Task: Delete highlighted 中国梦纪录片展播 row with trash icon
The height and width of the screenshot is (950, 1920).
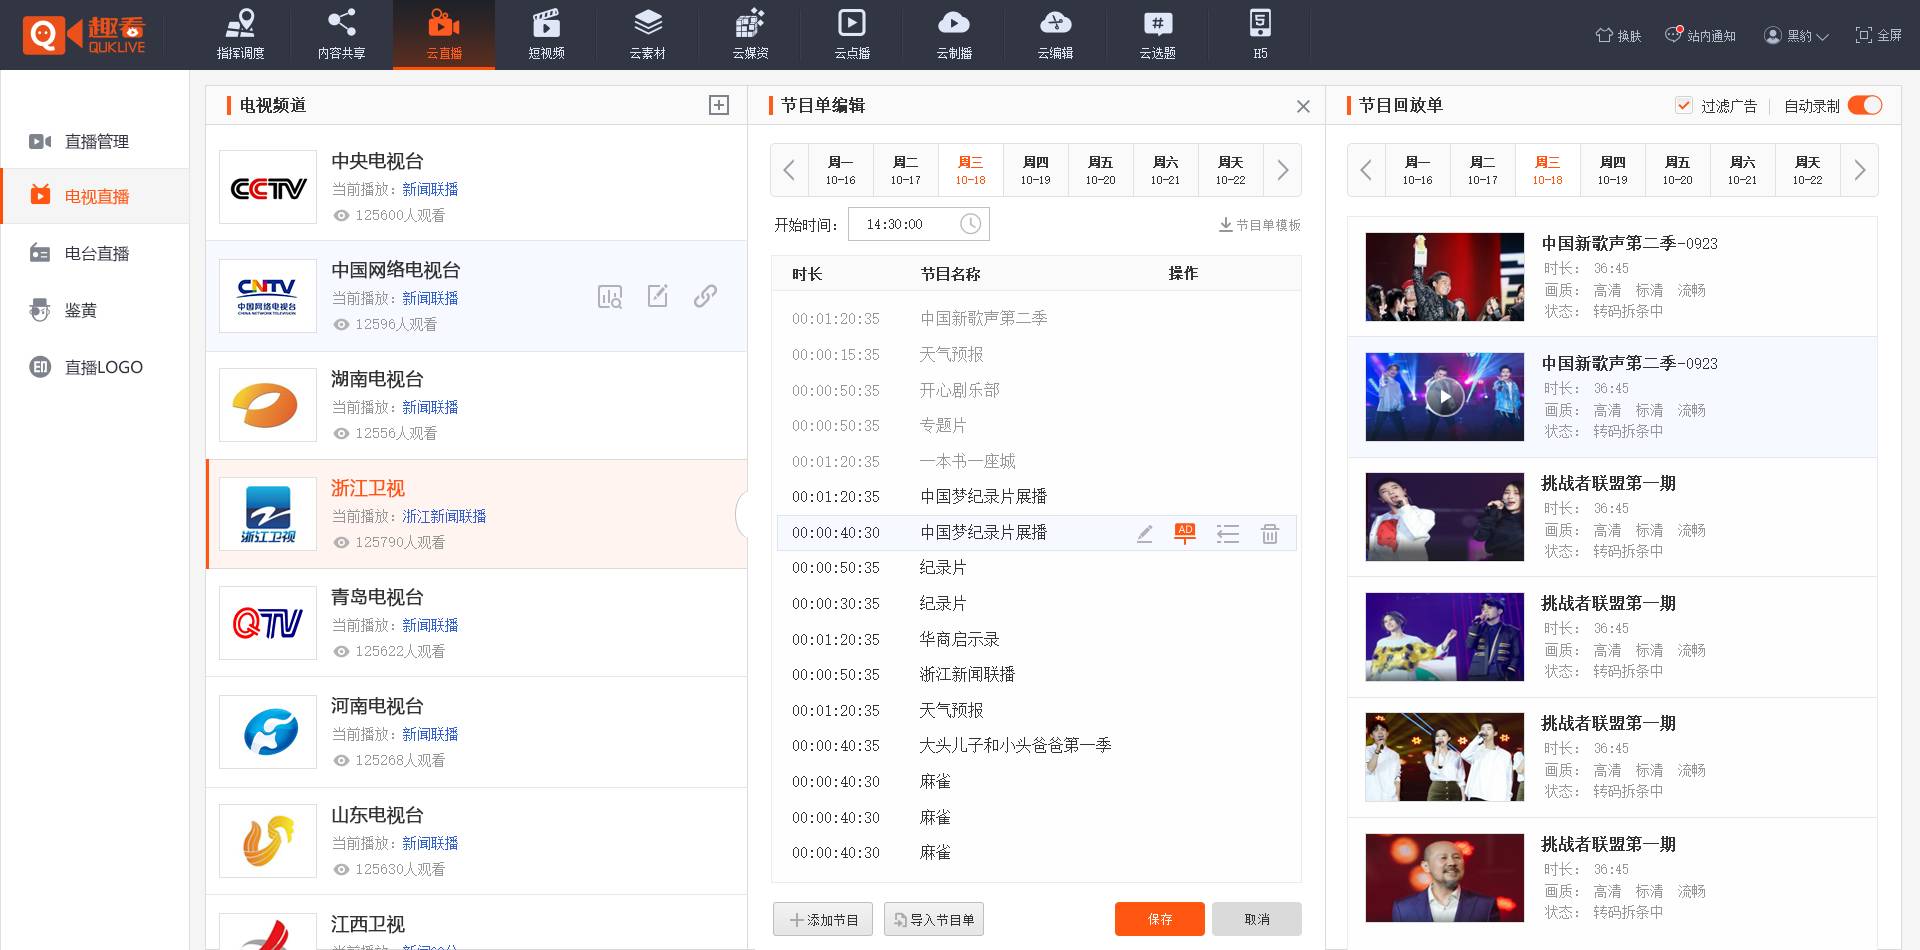Action: point(1269,533)
